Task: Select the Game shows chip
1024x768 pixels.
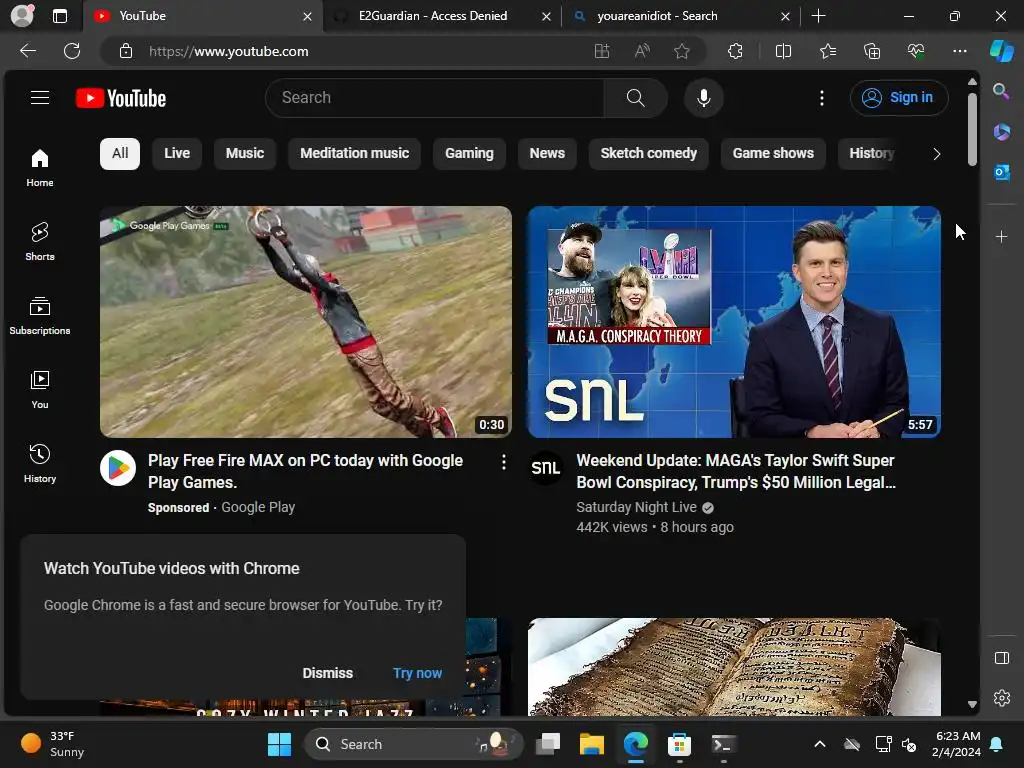Action: [773, 153]
